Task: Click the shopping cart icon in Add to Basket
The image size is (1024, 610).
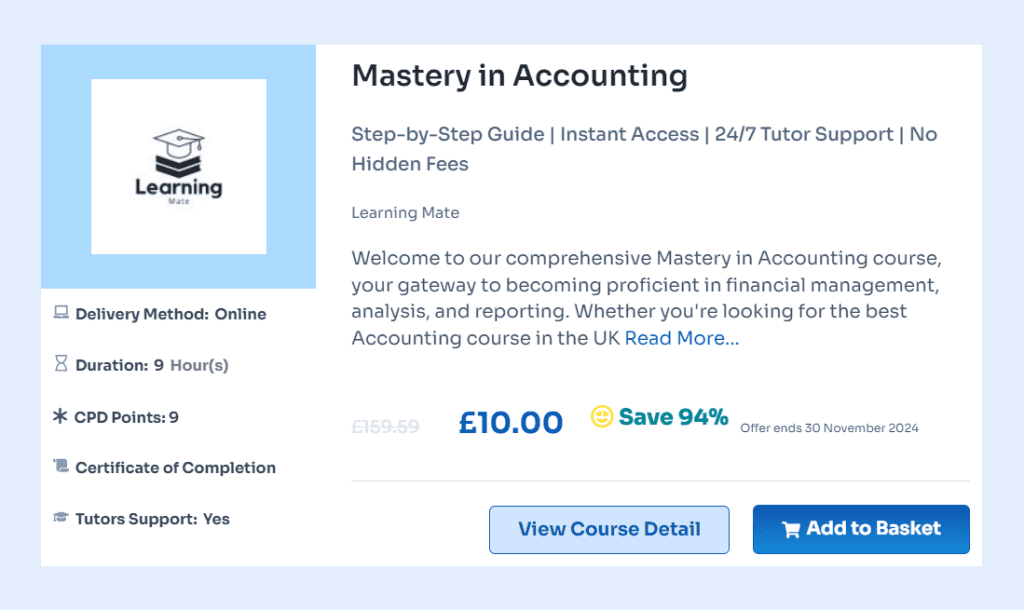Action: click(x=791, y=530)
